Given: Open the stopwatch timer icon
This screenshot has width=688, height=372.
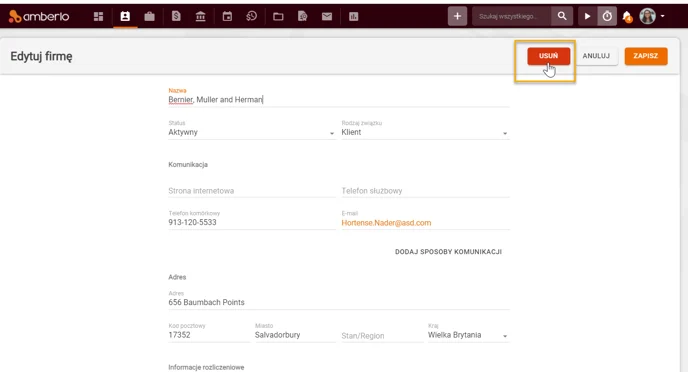Looking at the screenshot, I should (x=607, y=16).
